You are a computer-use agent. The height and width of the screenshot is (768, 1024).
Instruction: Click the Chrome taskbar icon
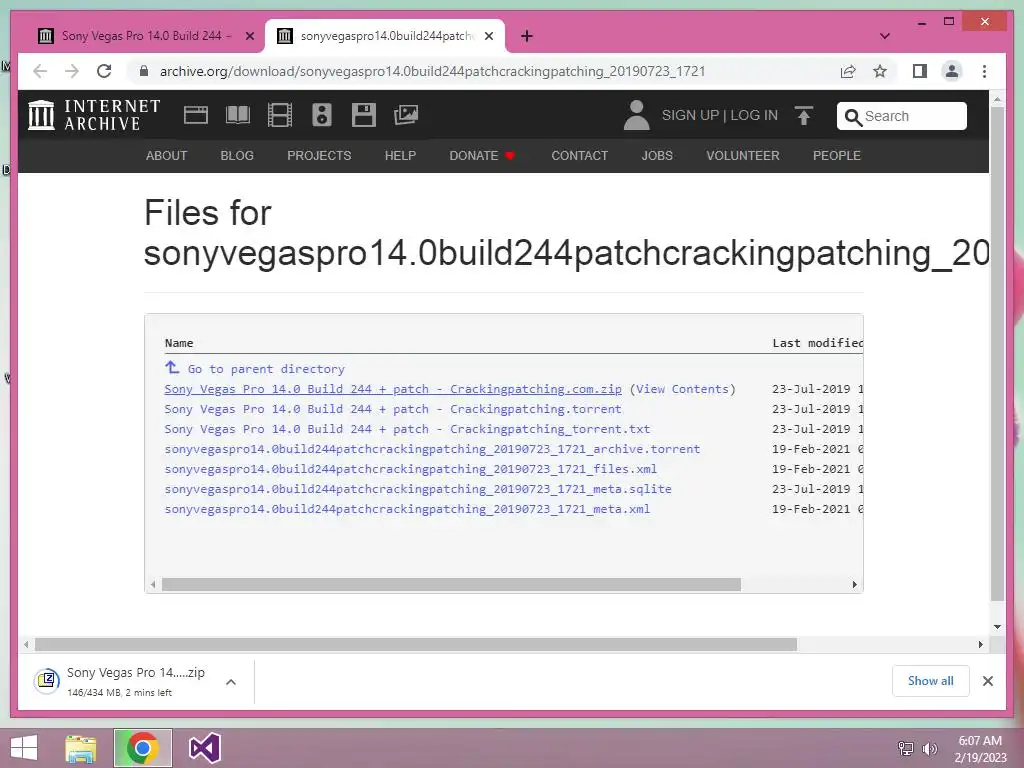tap(142, 748)
